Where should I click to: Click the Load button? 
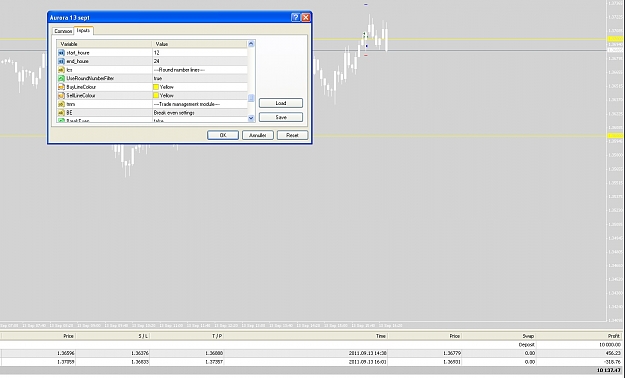(x=281, y=103)
